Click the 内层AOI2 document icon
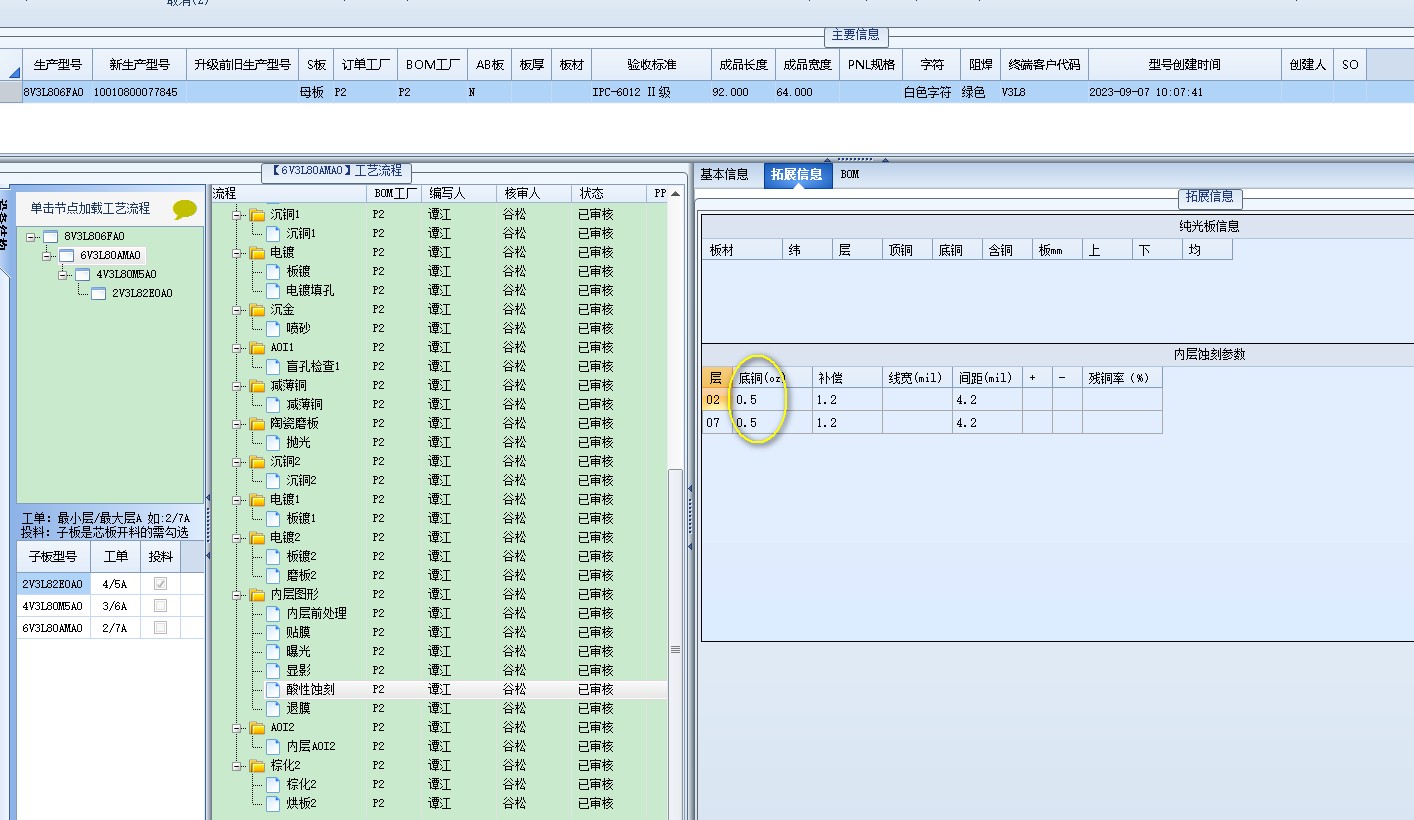This screenshot has width=1414, height=820. (x=274, y=746)
